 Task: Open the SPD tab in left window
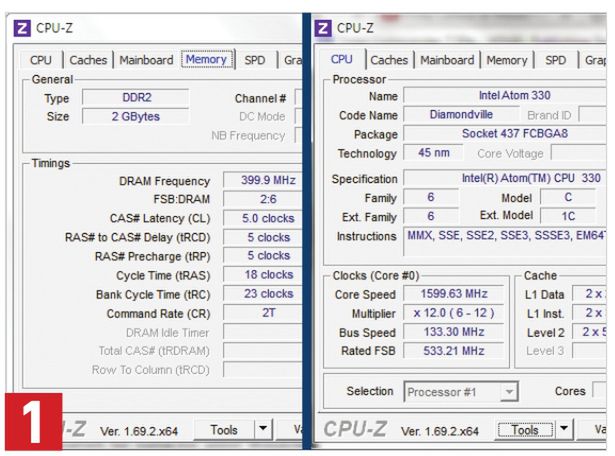coord(255,60)
